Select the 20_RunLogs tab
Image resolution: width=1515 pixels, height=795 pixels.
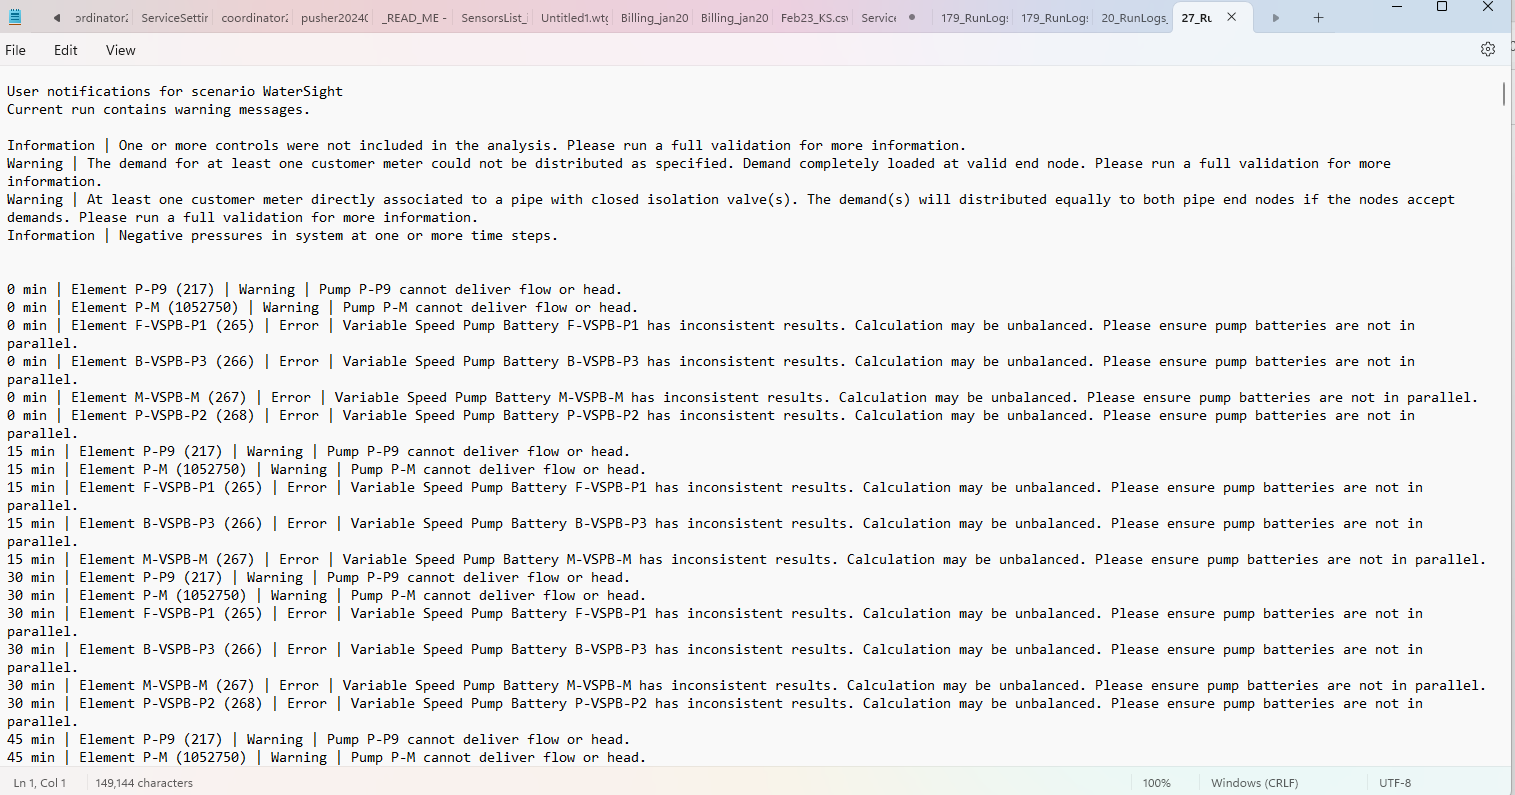point(1134,18)
